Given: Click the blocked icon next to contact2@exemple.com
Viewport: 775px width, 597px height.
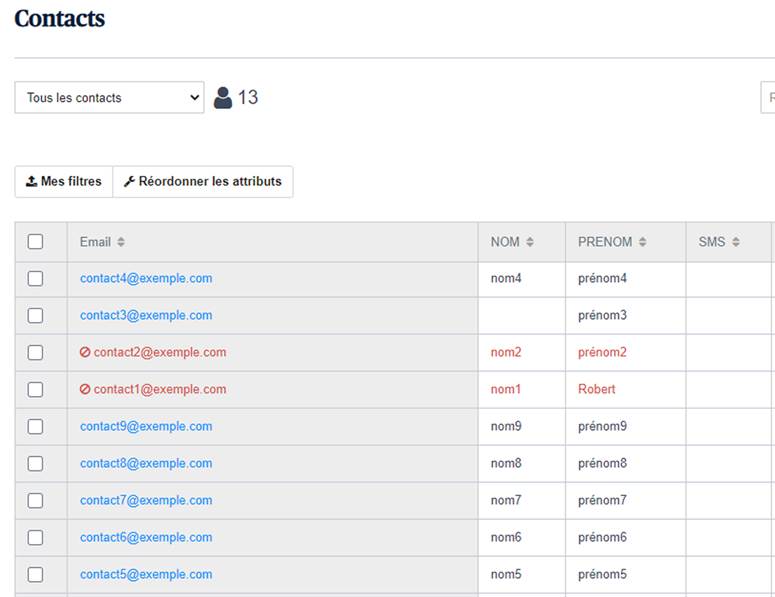Looking at the screenshot, I should (85, 352).
